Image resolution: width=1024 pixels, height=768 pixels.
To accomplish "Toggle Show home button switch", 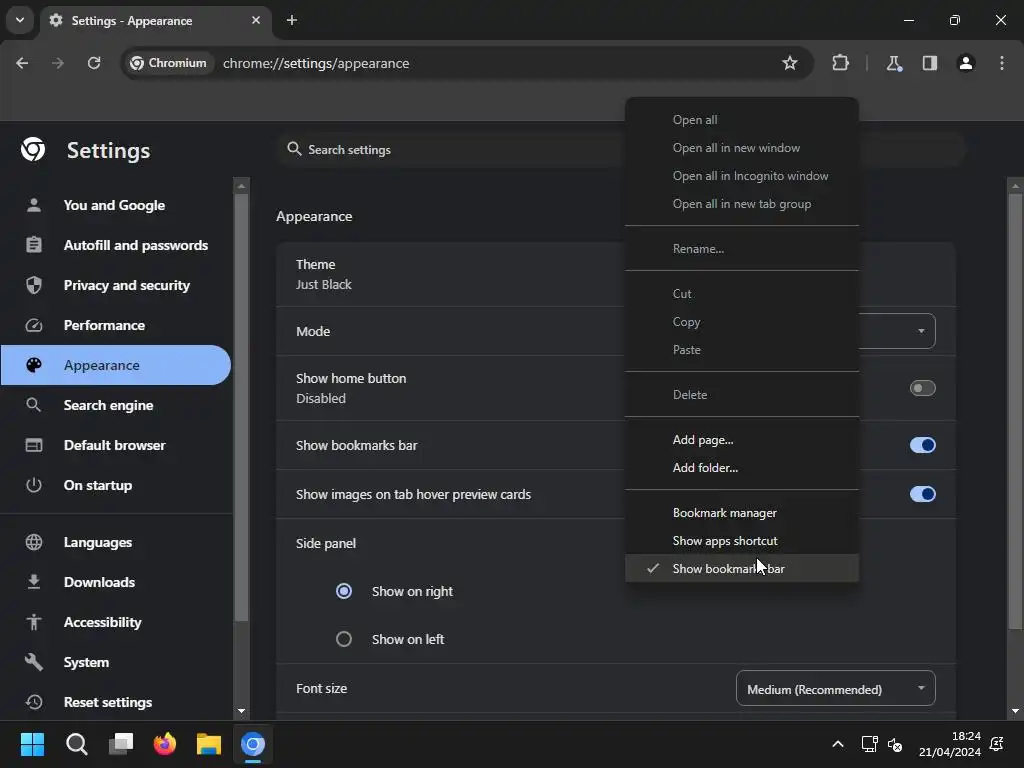I will tap(922, 388).
